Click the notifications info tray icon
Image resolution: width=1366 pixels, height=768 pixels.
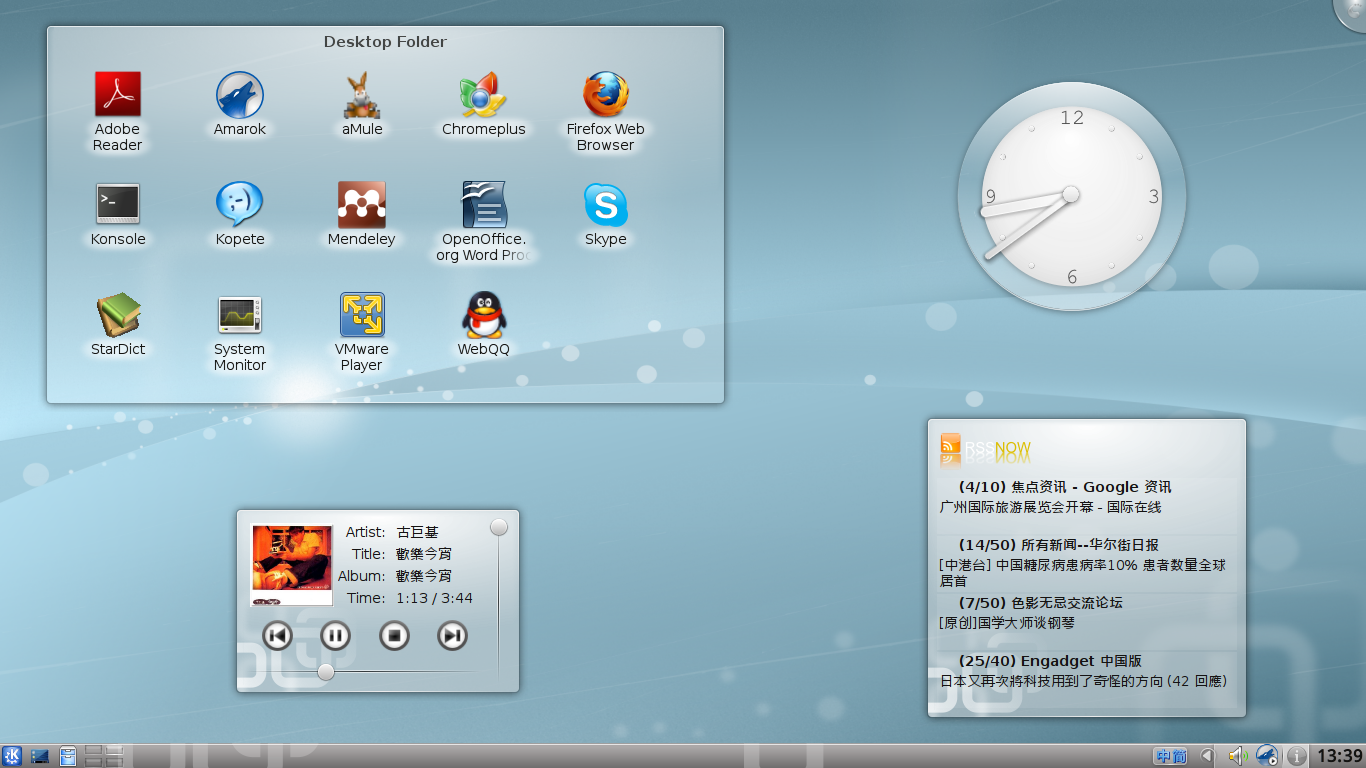[x=1296, y=756]
